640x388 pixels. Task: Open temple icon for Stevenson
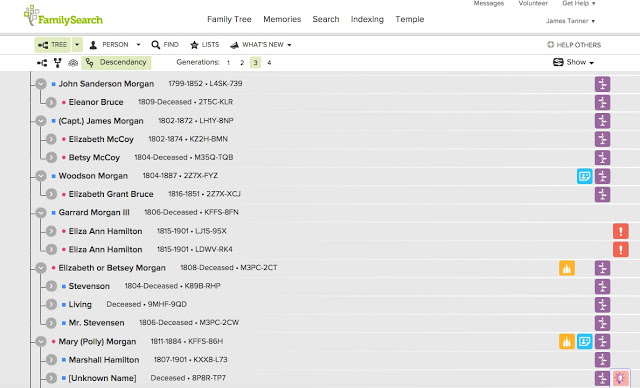click(602, 286)
